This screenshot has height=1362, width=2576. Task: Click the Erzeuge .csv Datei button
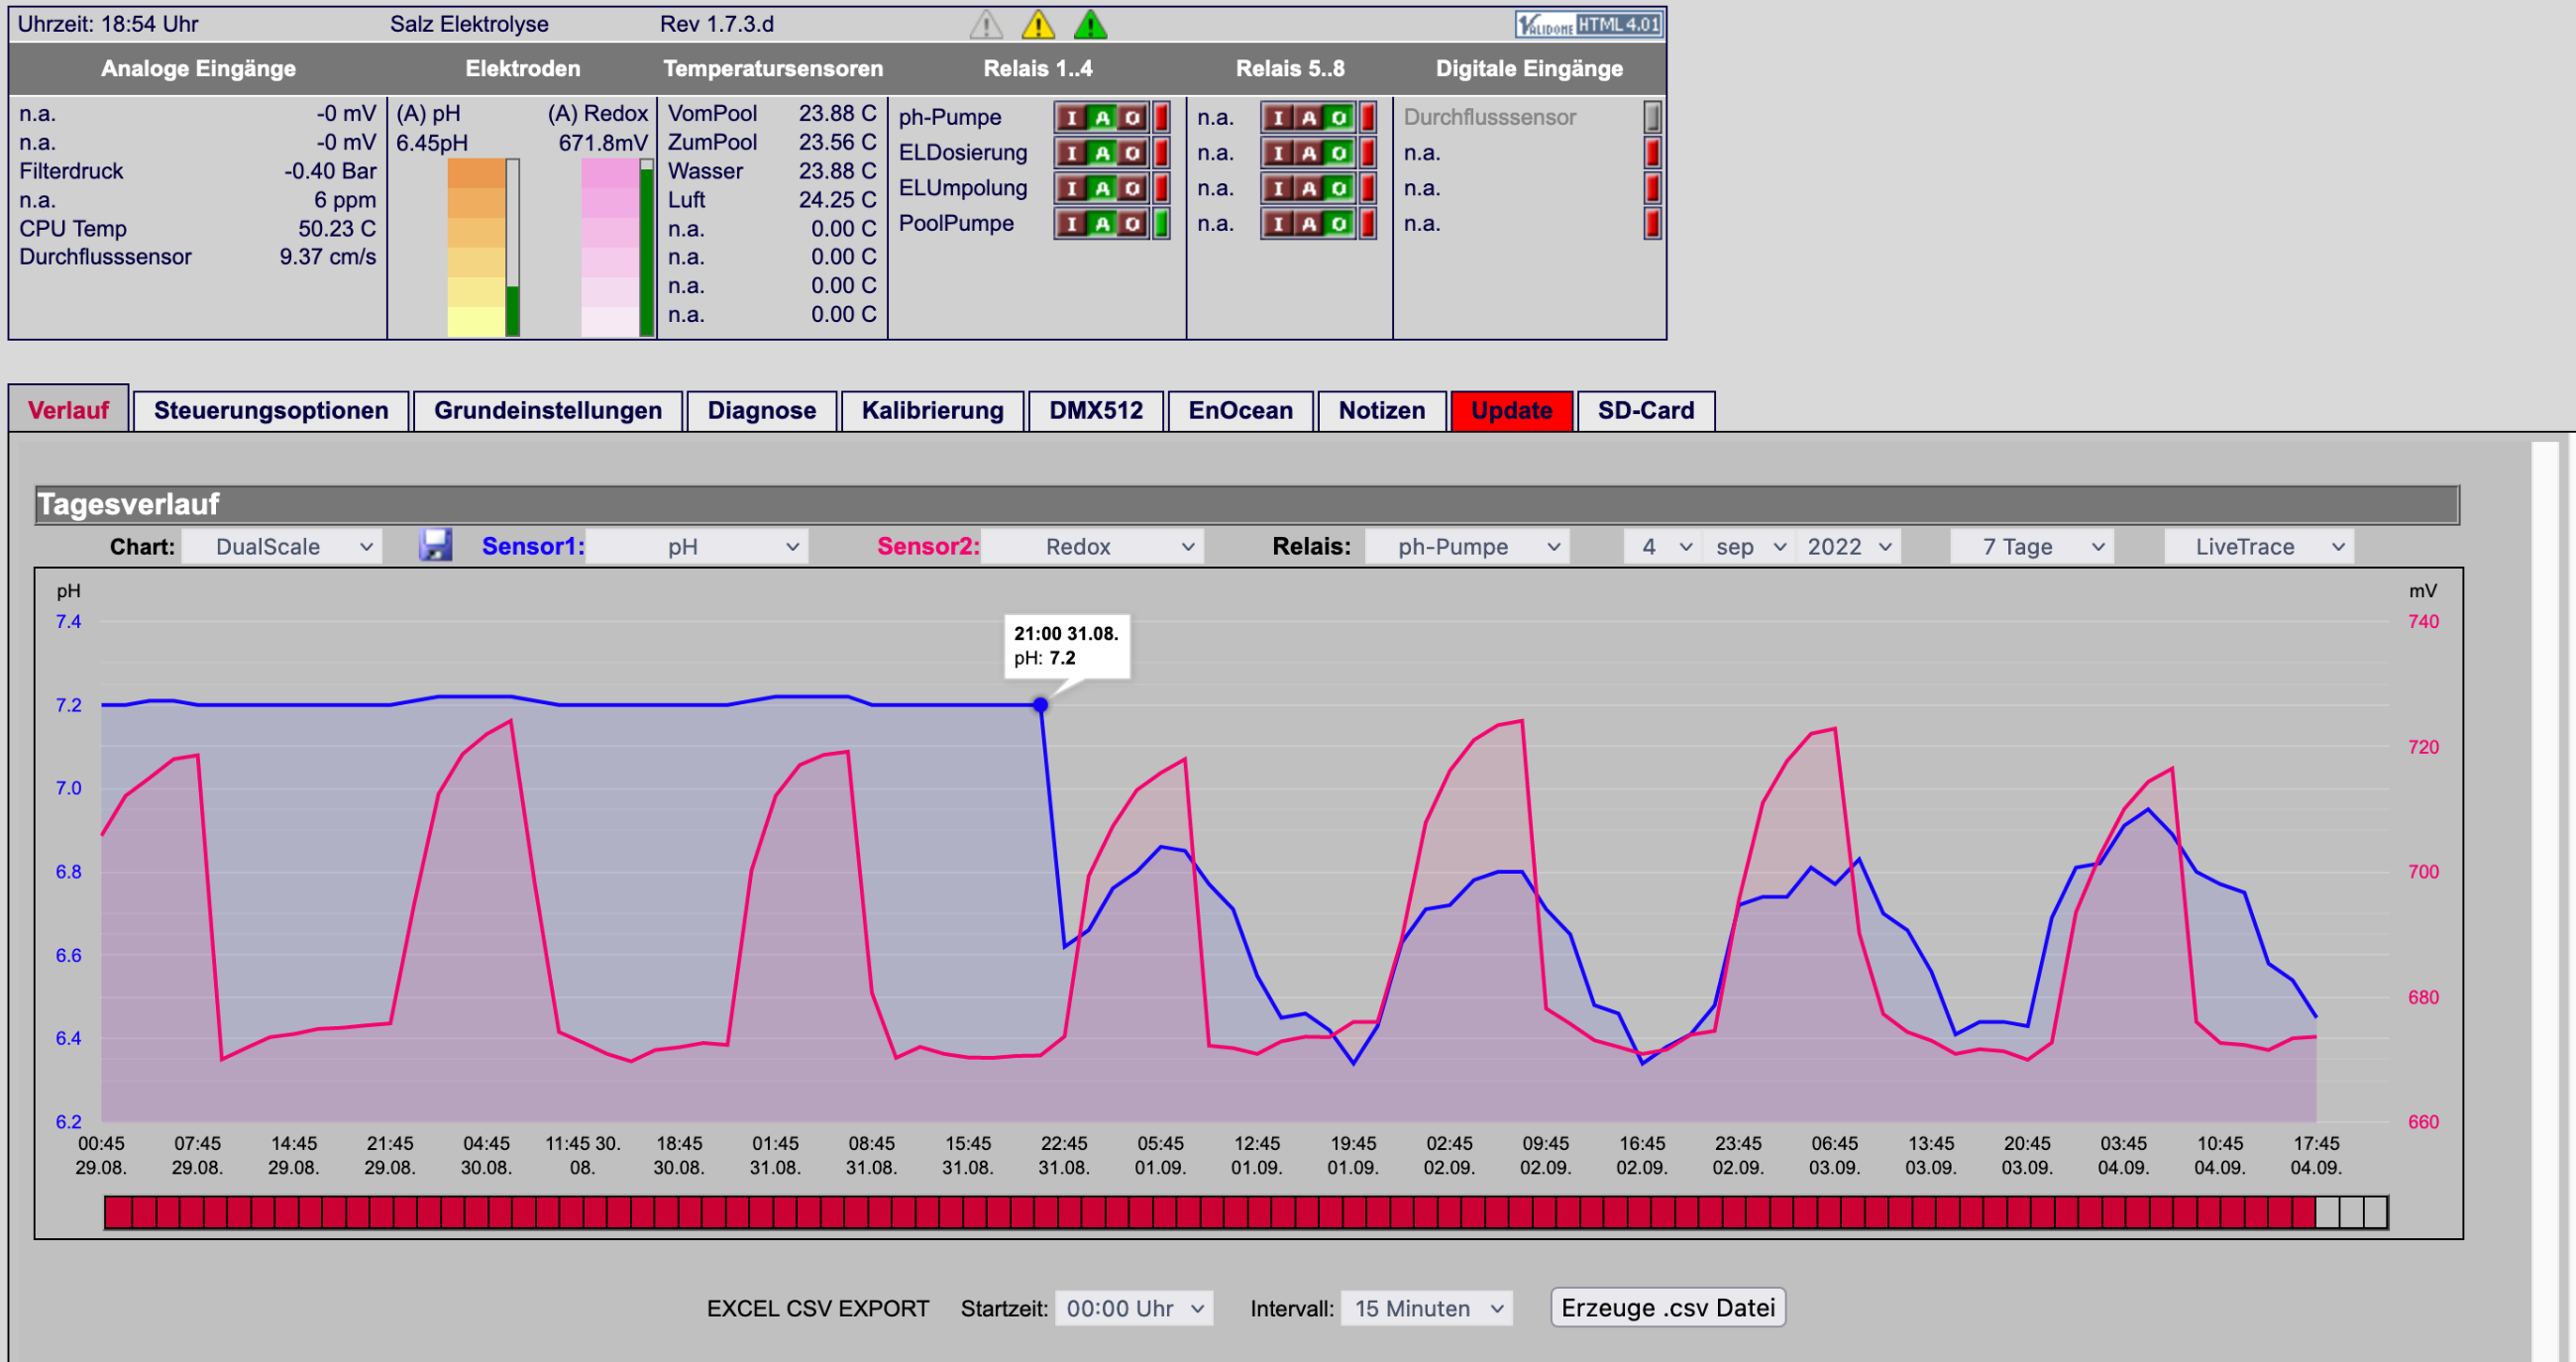(x=1668, y=1308)
